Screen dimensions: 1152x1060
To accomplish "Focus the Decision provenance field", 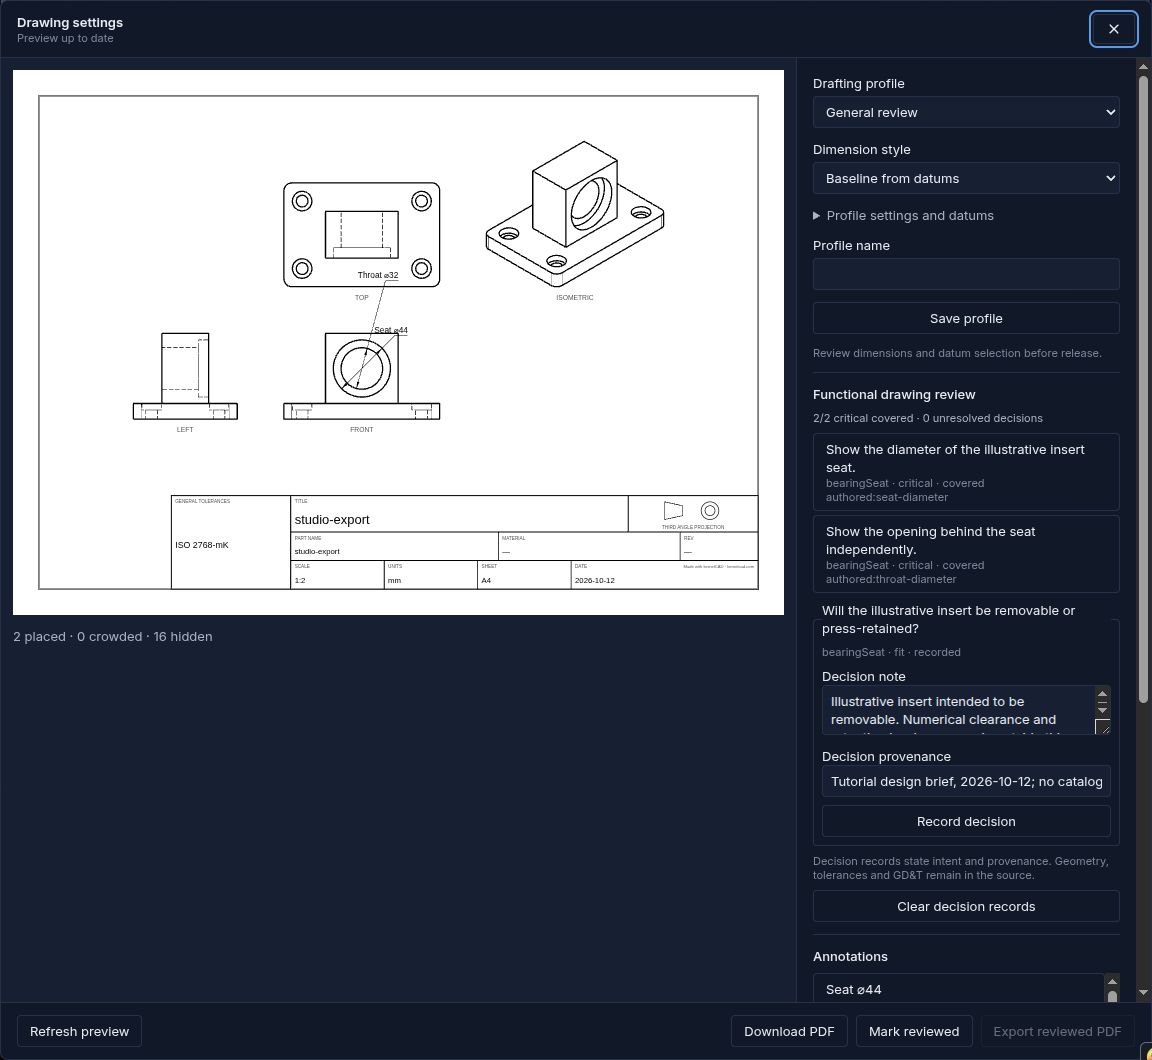I will (x=965, y=782).
